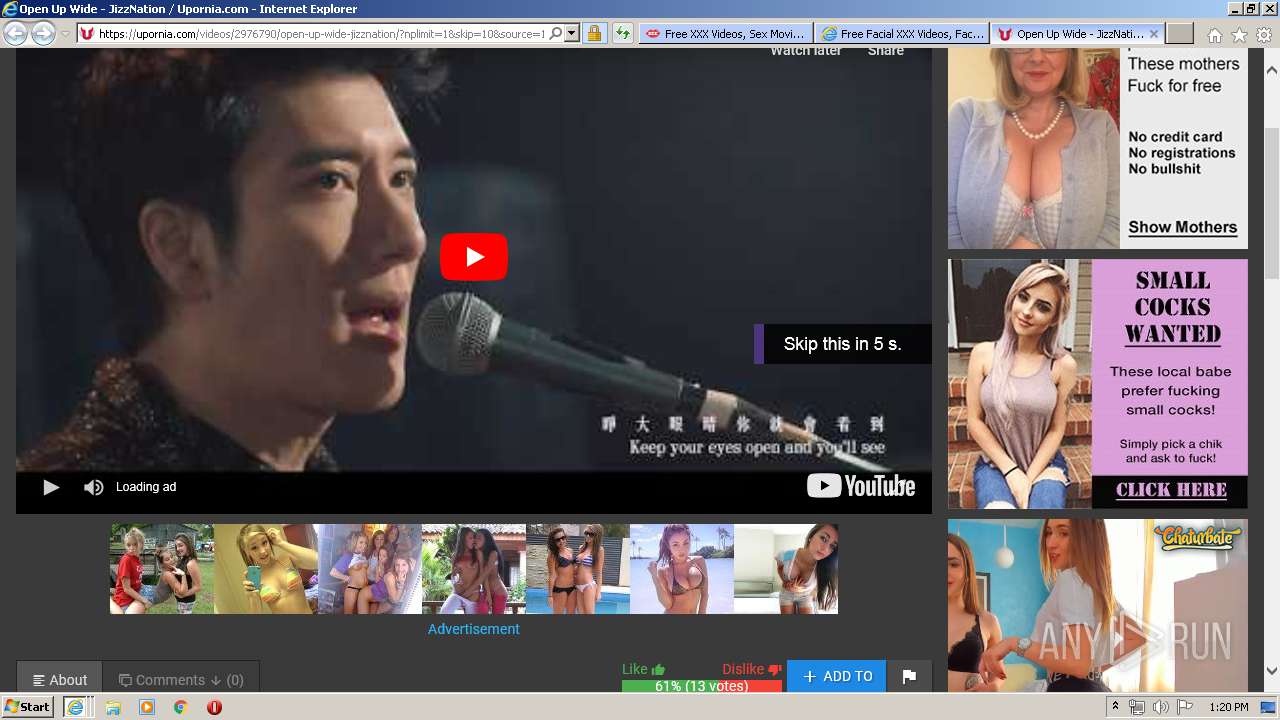
Task: Go back using the browser Back arrow
Action: pyautogui.click(x=15, y=33)
